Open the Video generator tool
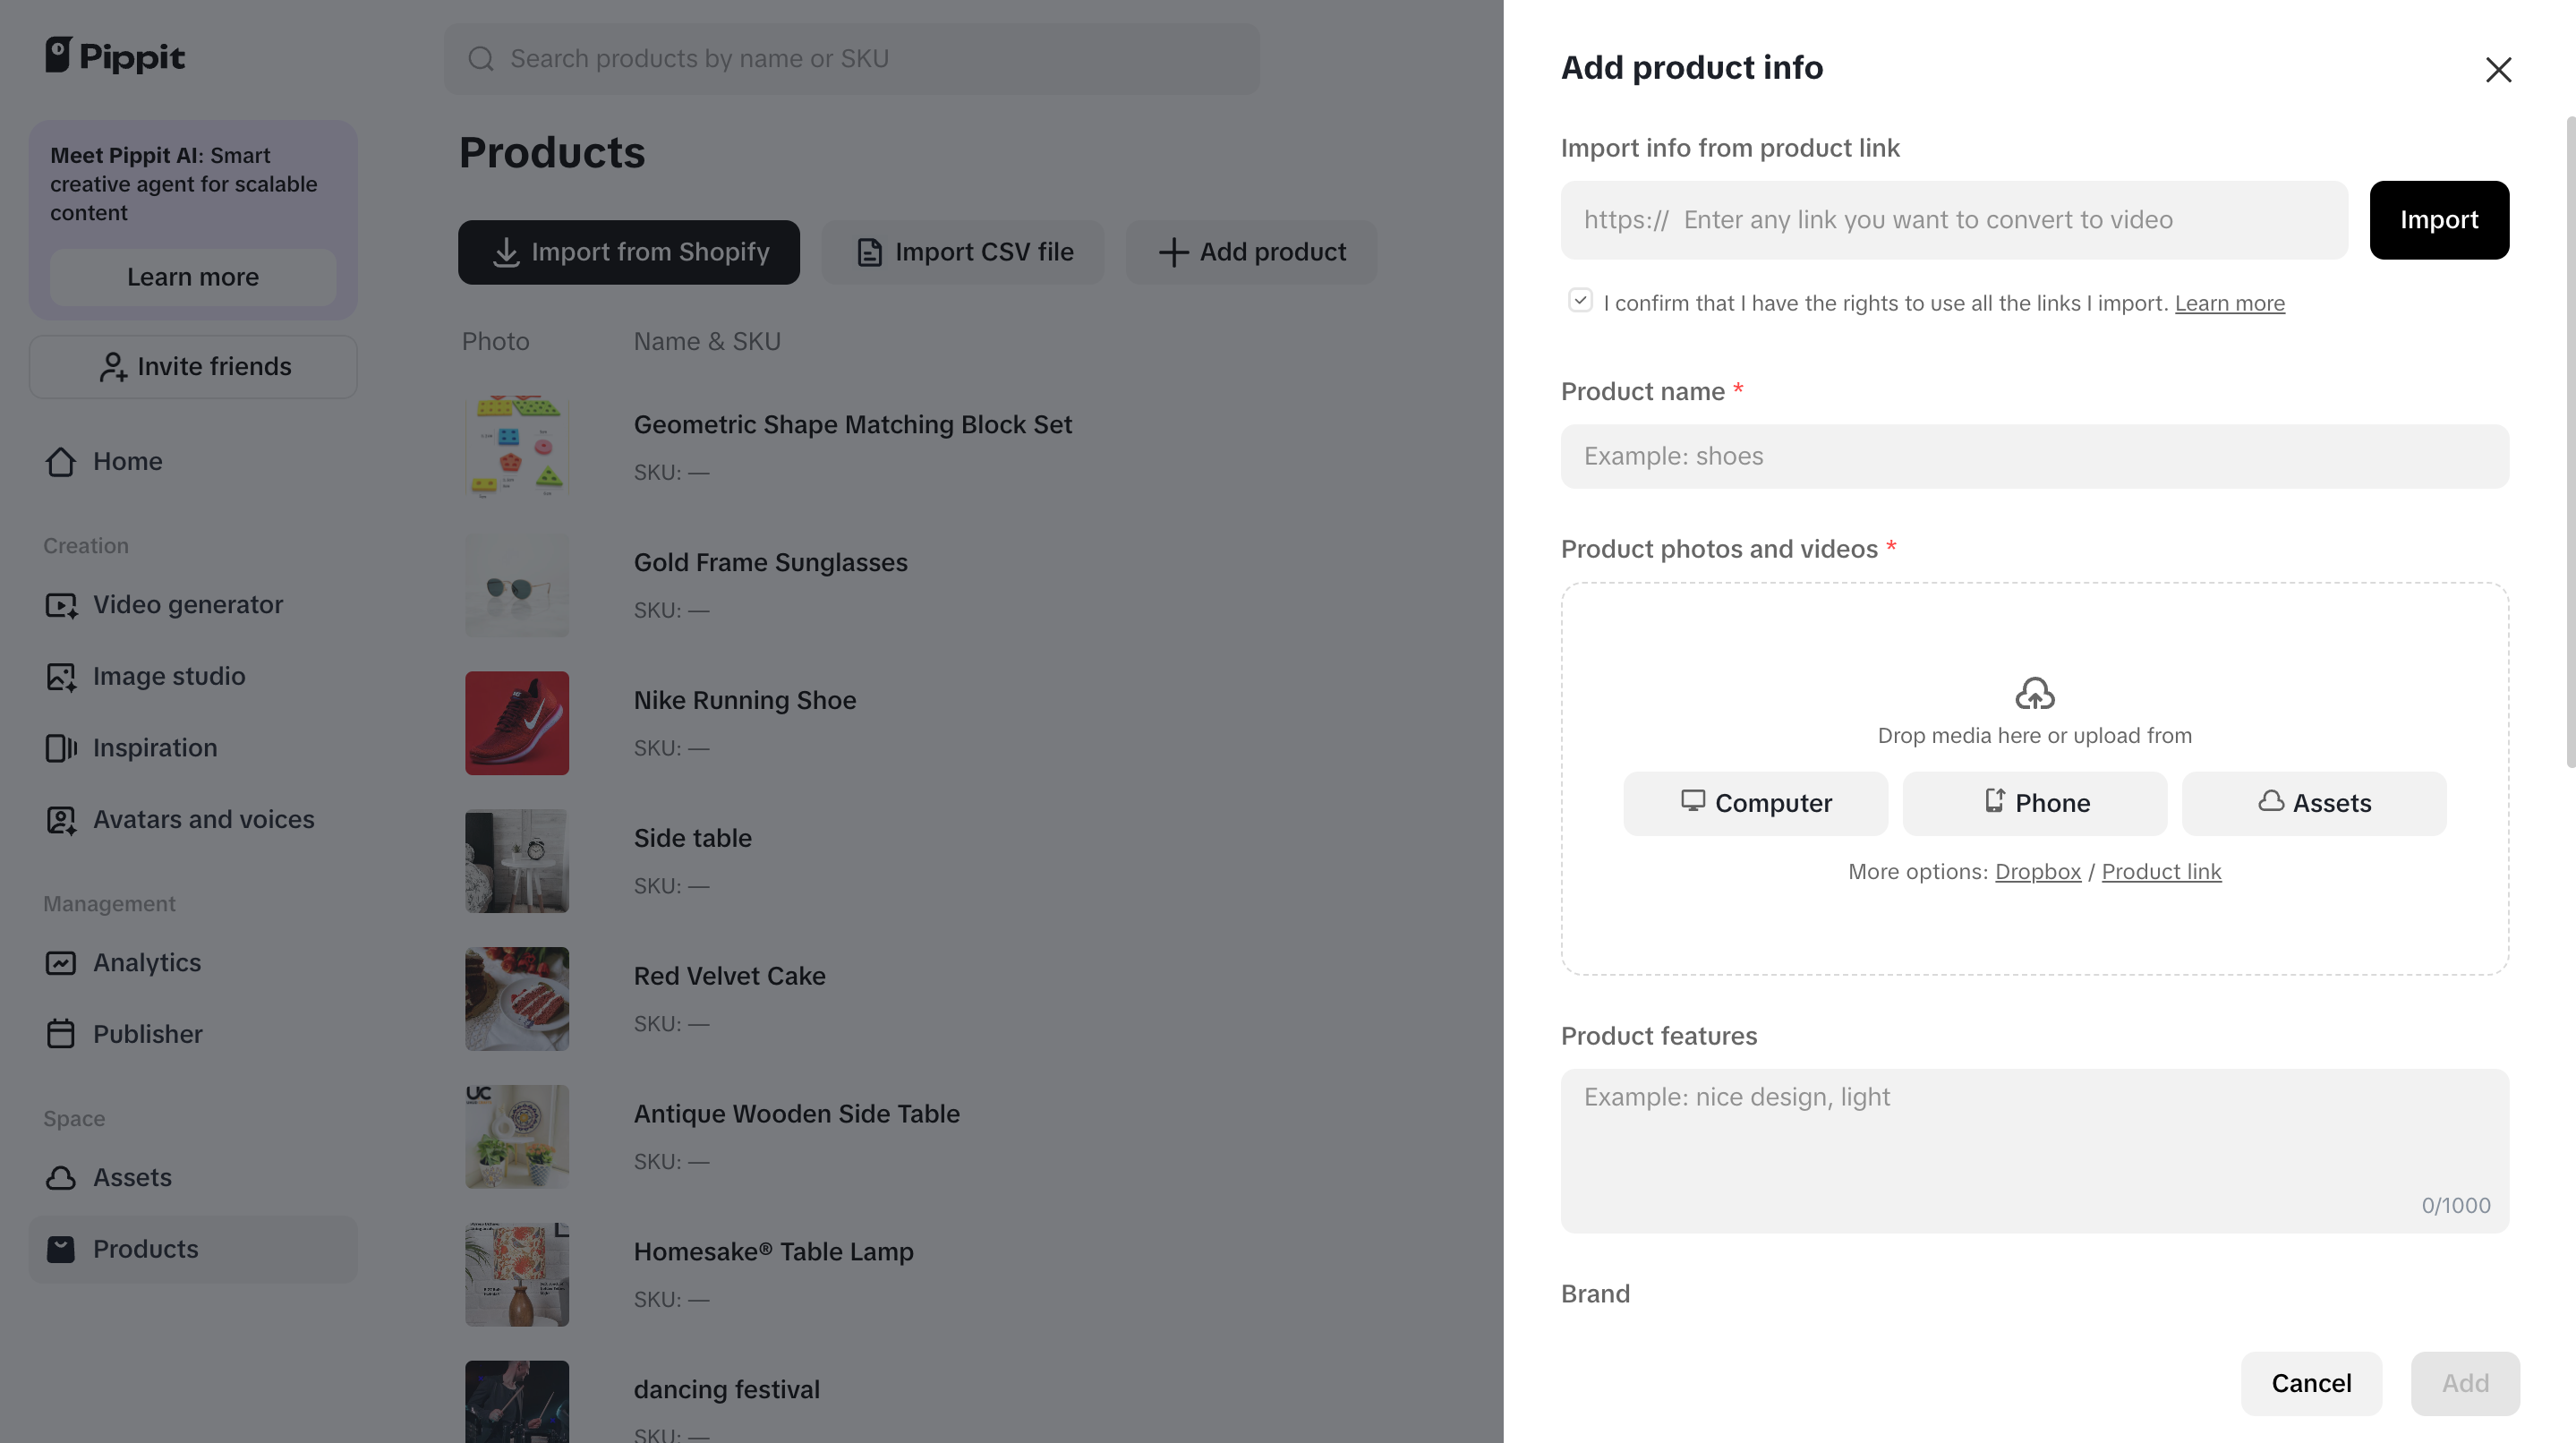Image resolution: width=2576 pixels, height=1443 pixels. (188, 604)
